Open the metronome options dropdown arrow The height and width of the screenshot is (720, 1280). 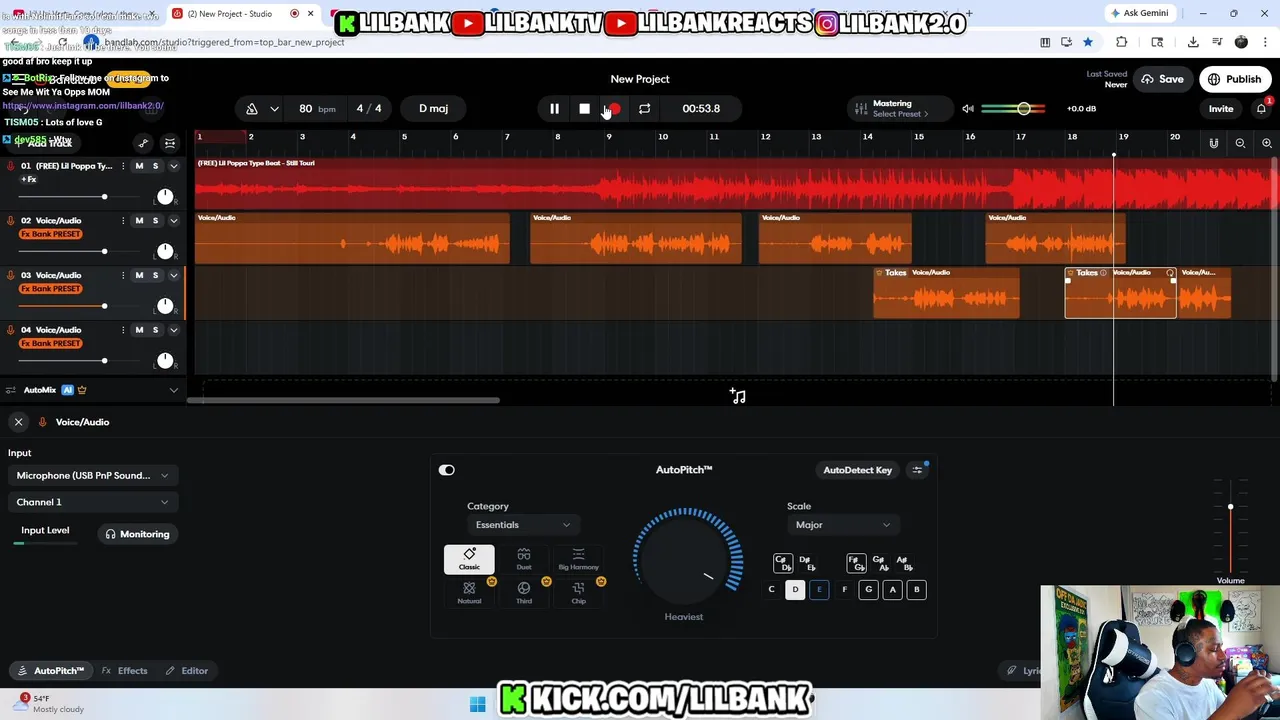pyautogui.click(x=274, y=108)
